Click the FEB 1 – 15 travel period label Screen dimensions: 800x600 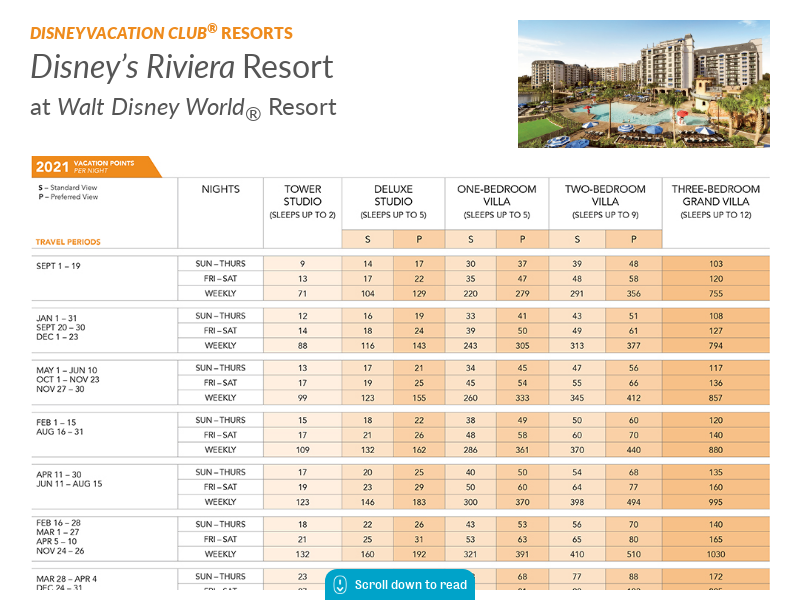pyautogui.click(x=56, y=421)
